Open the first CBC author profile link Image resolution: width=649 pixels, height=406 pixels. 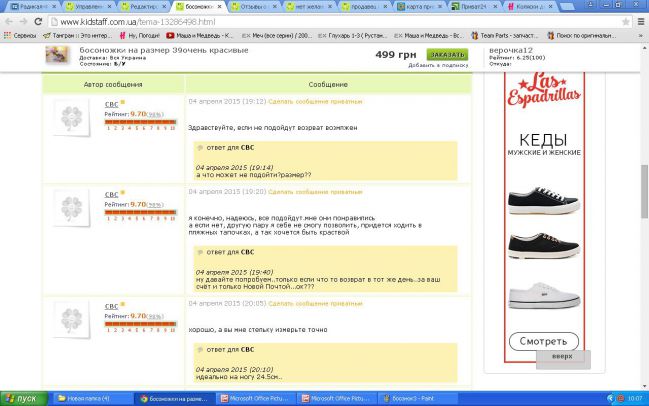pos(111,105)
